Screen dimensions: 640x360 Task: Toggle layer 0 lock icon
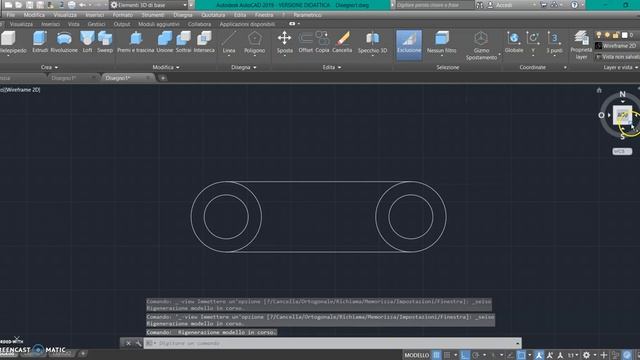coord(616,35)
